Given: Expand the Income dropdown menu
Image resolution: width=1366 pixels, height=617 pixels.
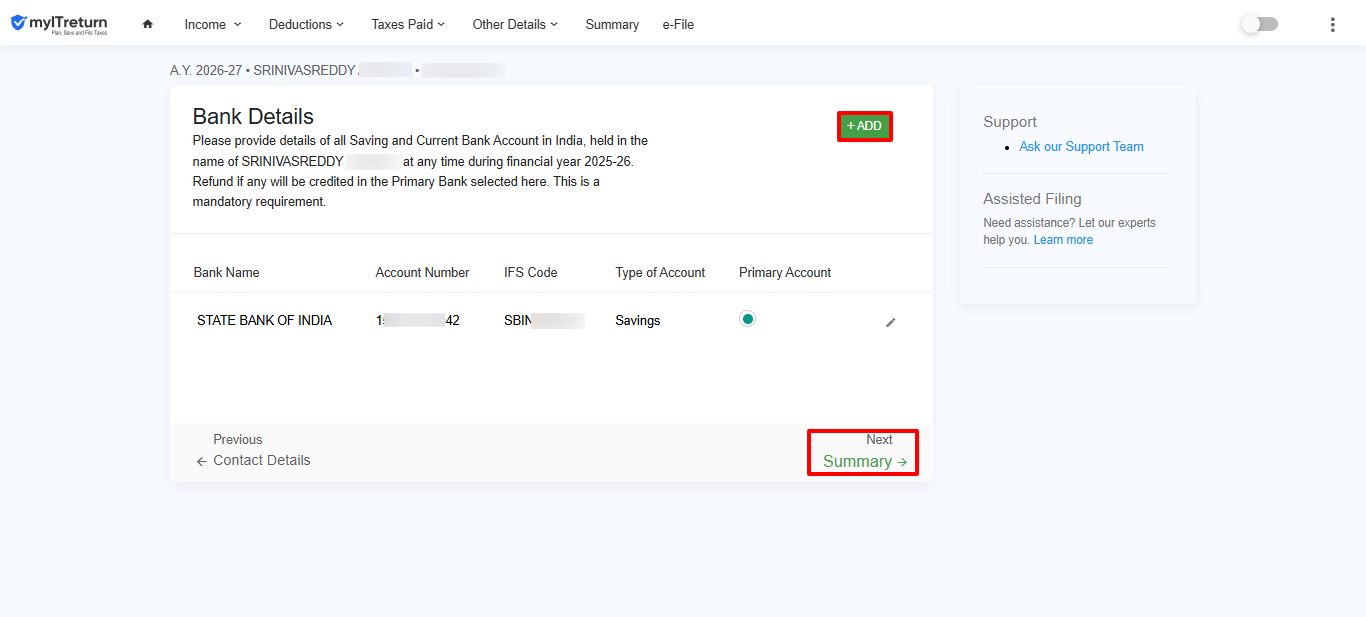Looking at the screenshot, I should [213, 24].
